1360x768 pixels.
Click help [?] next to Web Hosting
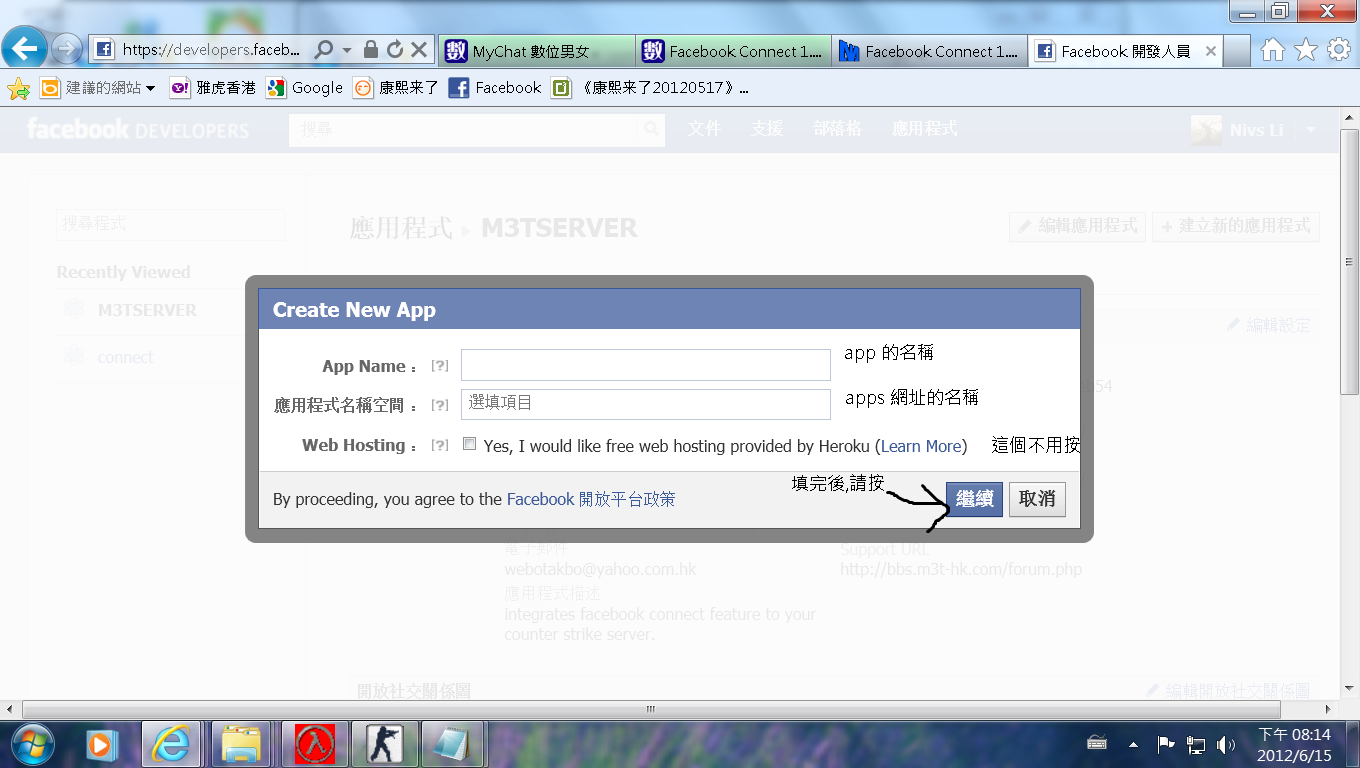(x=439, y=445)
